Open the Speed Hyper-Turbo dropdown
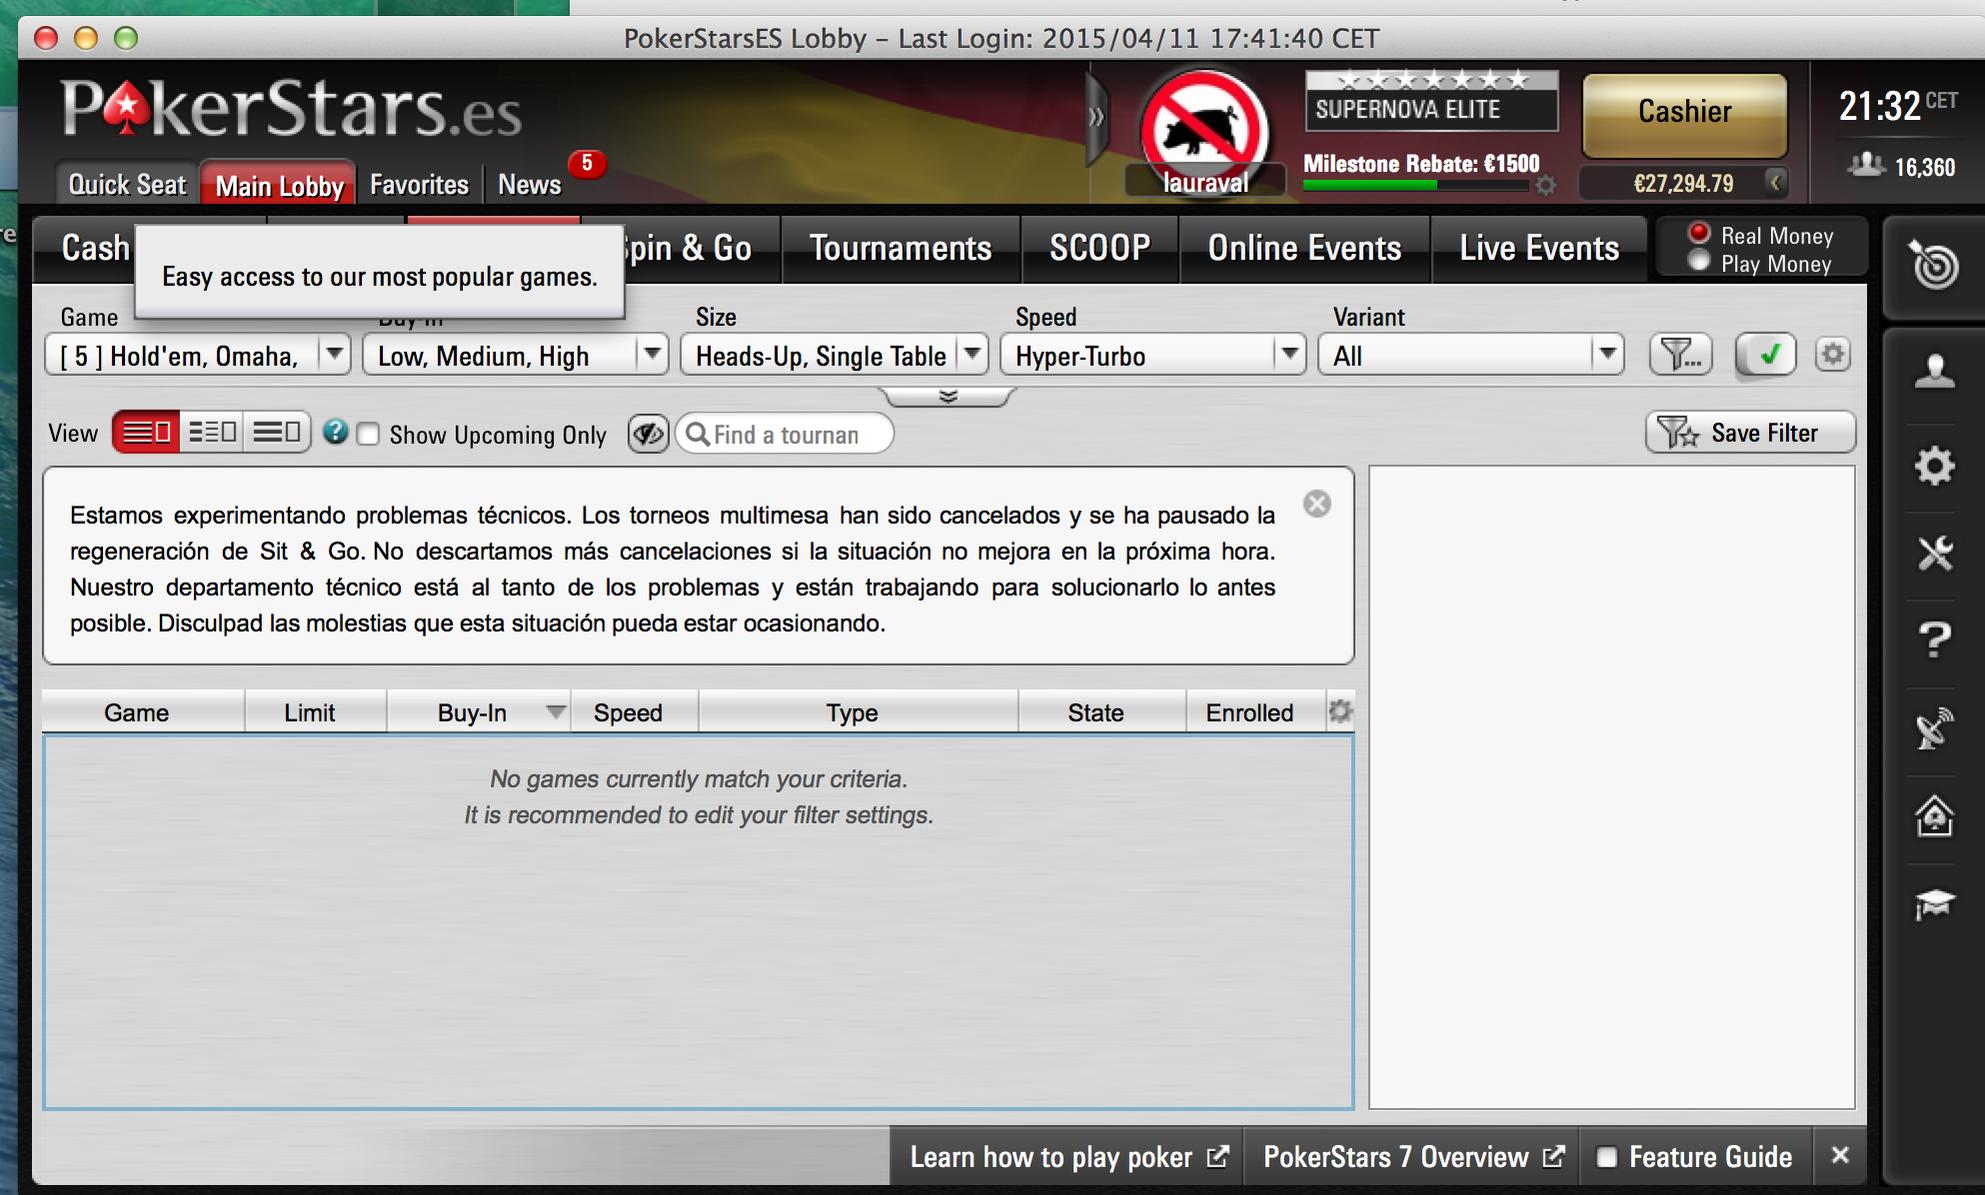1985x1195 pixels. pyautogui.click(x=1153, y=355)
